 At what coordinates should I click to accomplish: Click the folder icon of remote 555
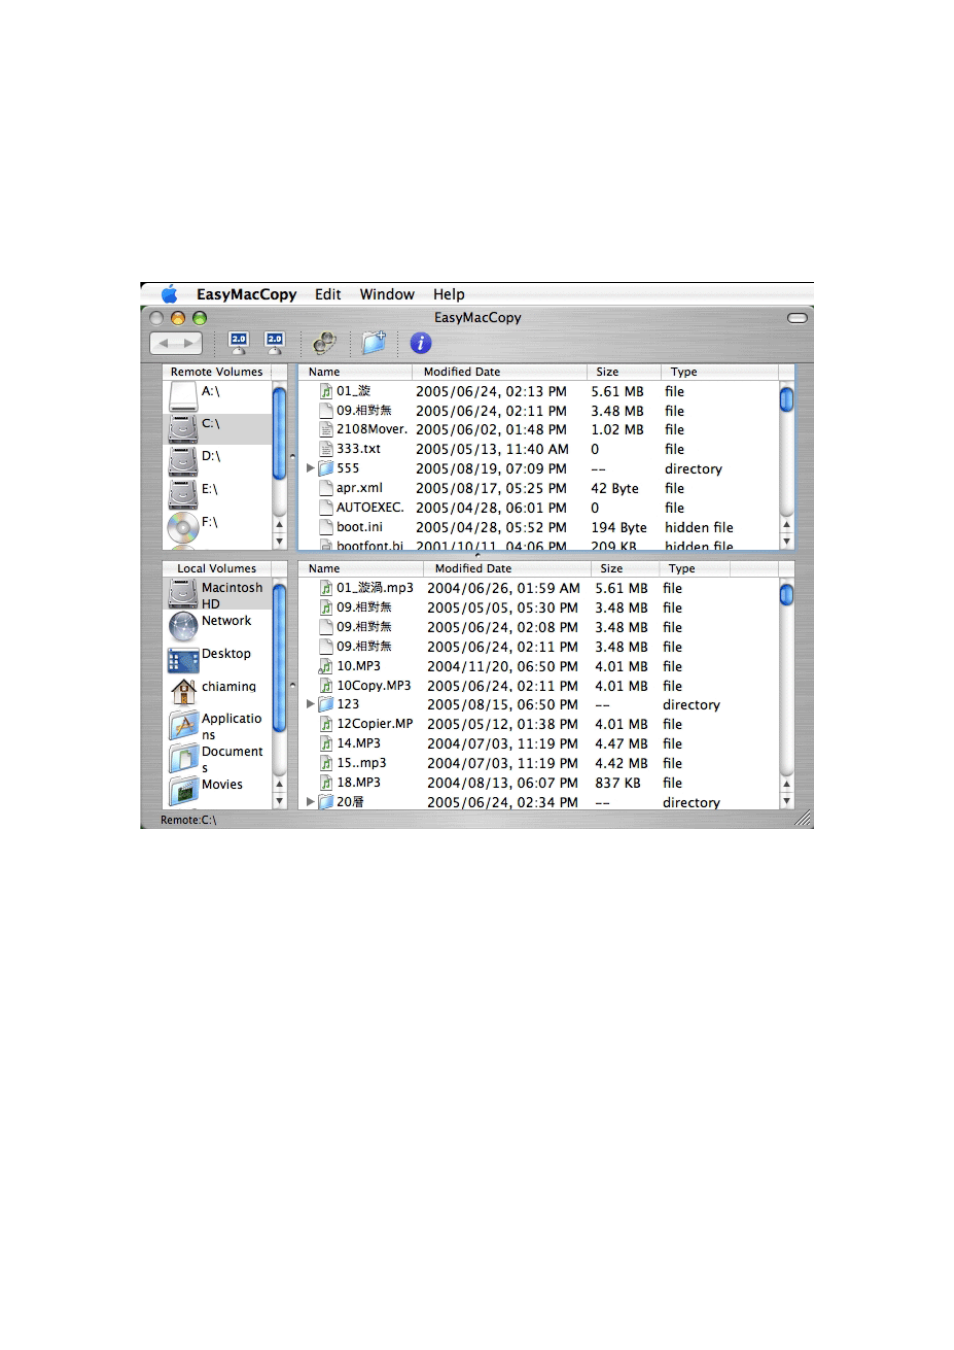(x=326, y=468)
